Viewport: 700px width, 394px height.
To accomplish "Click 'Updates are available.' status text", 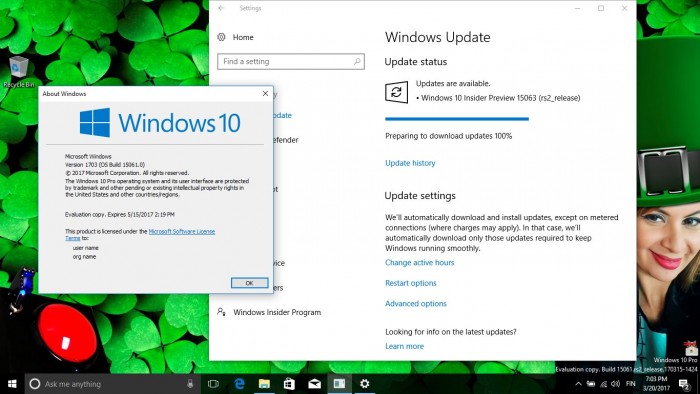I will 453,83.
